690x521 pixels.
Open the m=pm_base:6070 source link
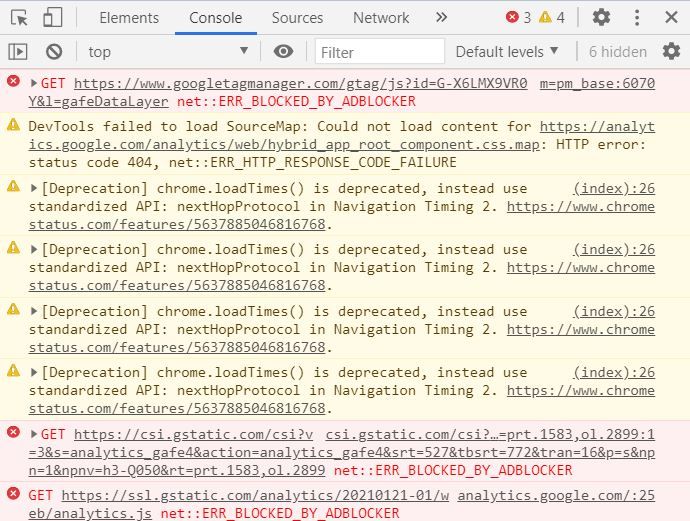click(597, 83)
